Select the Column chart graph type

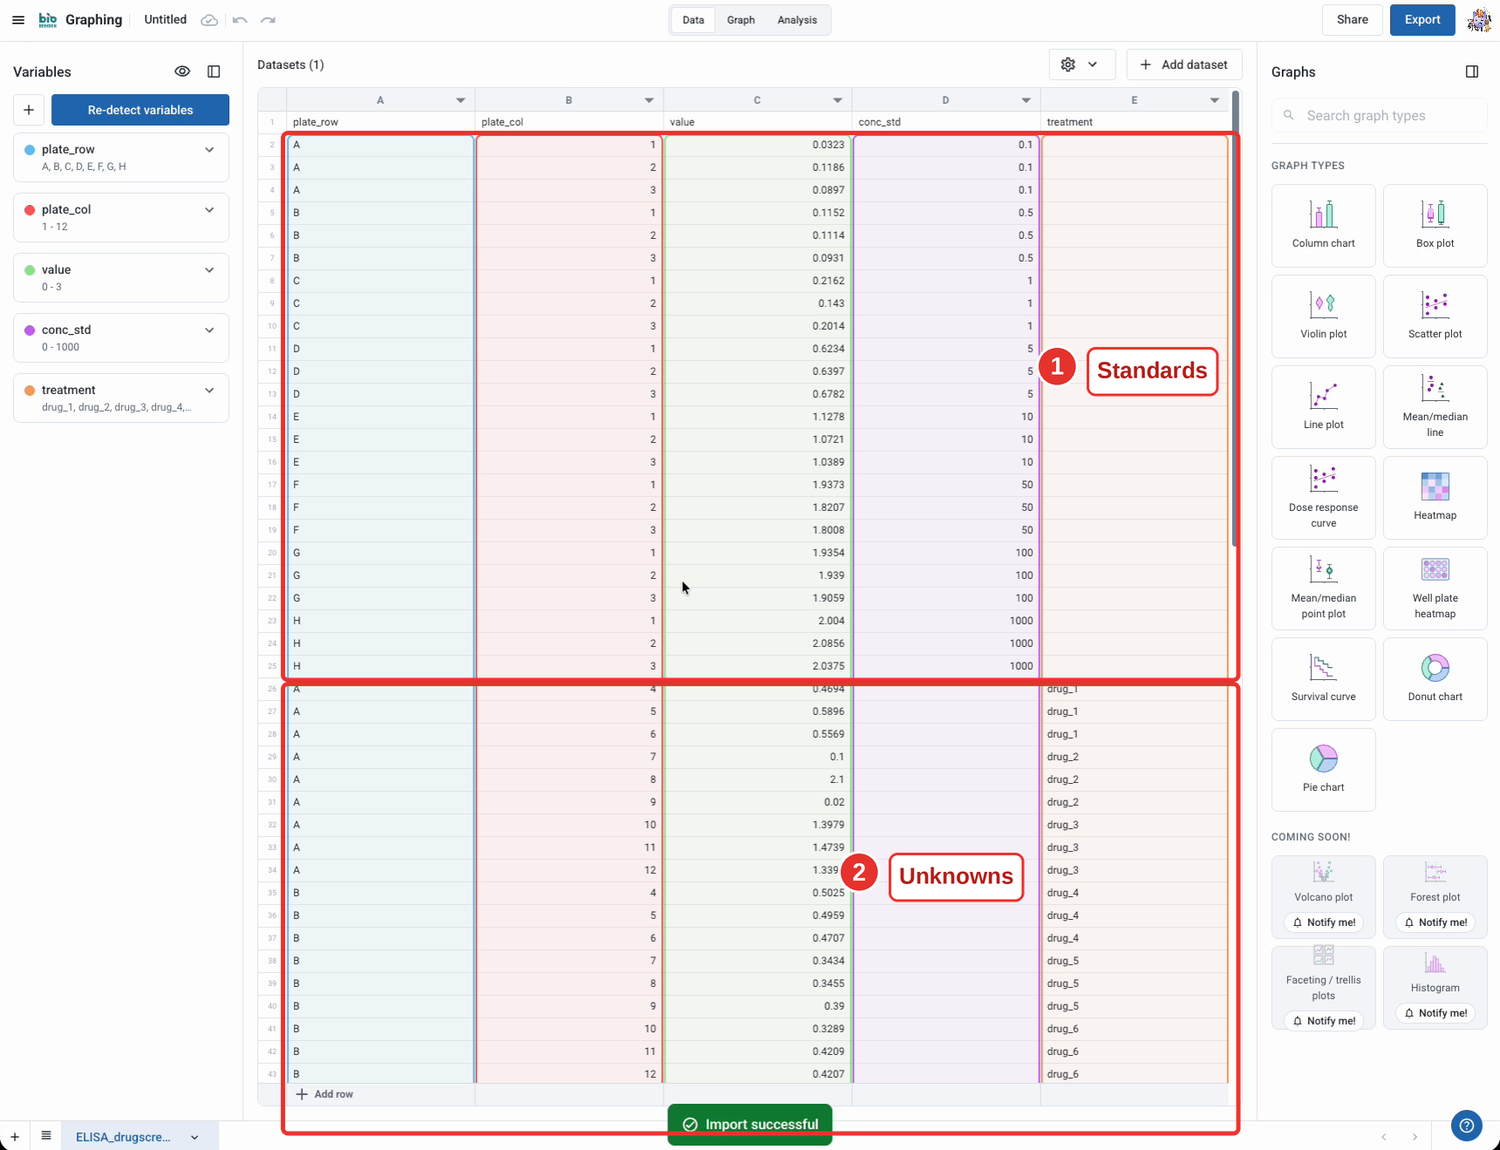(1323, 225)
